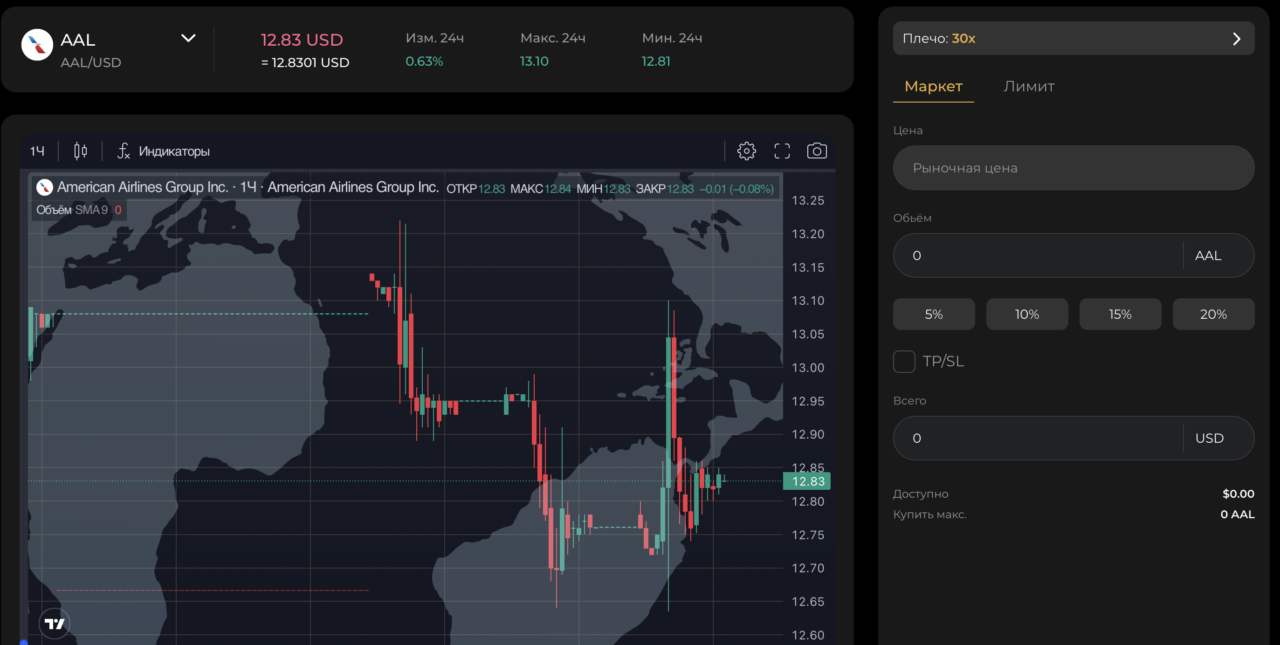Toggle fullscreen chart mode icon
This screenshot has height=645, width=1280.
782,151
